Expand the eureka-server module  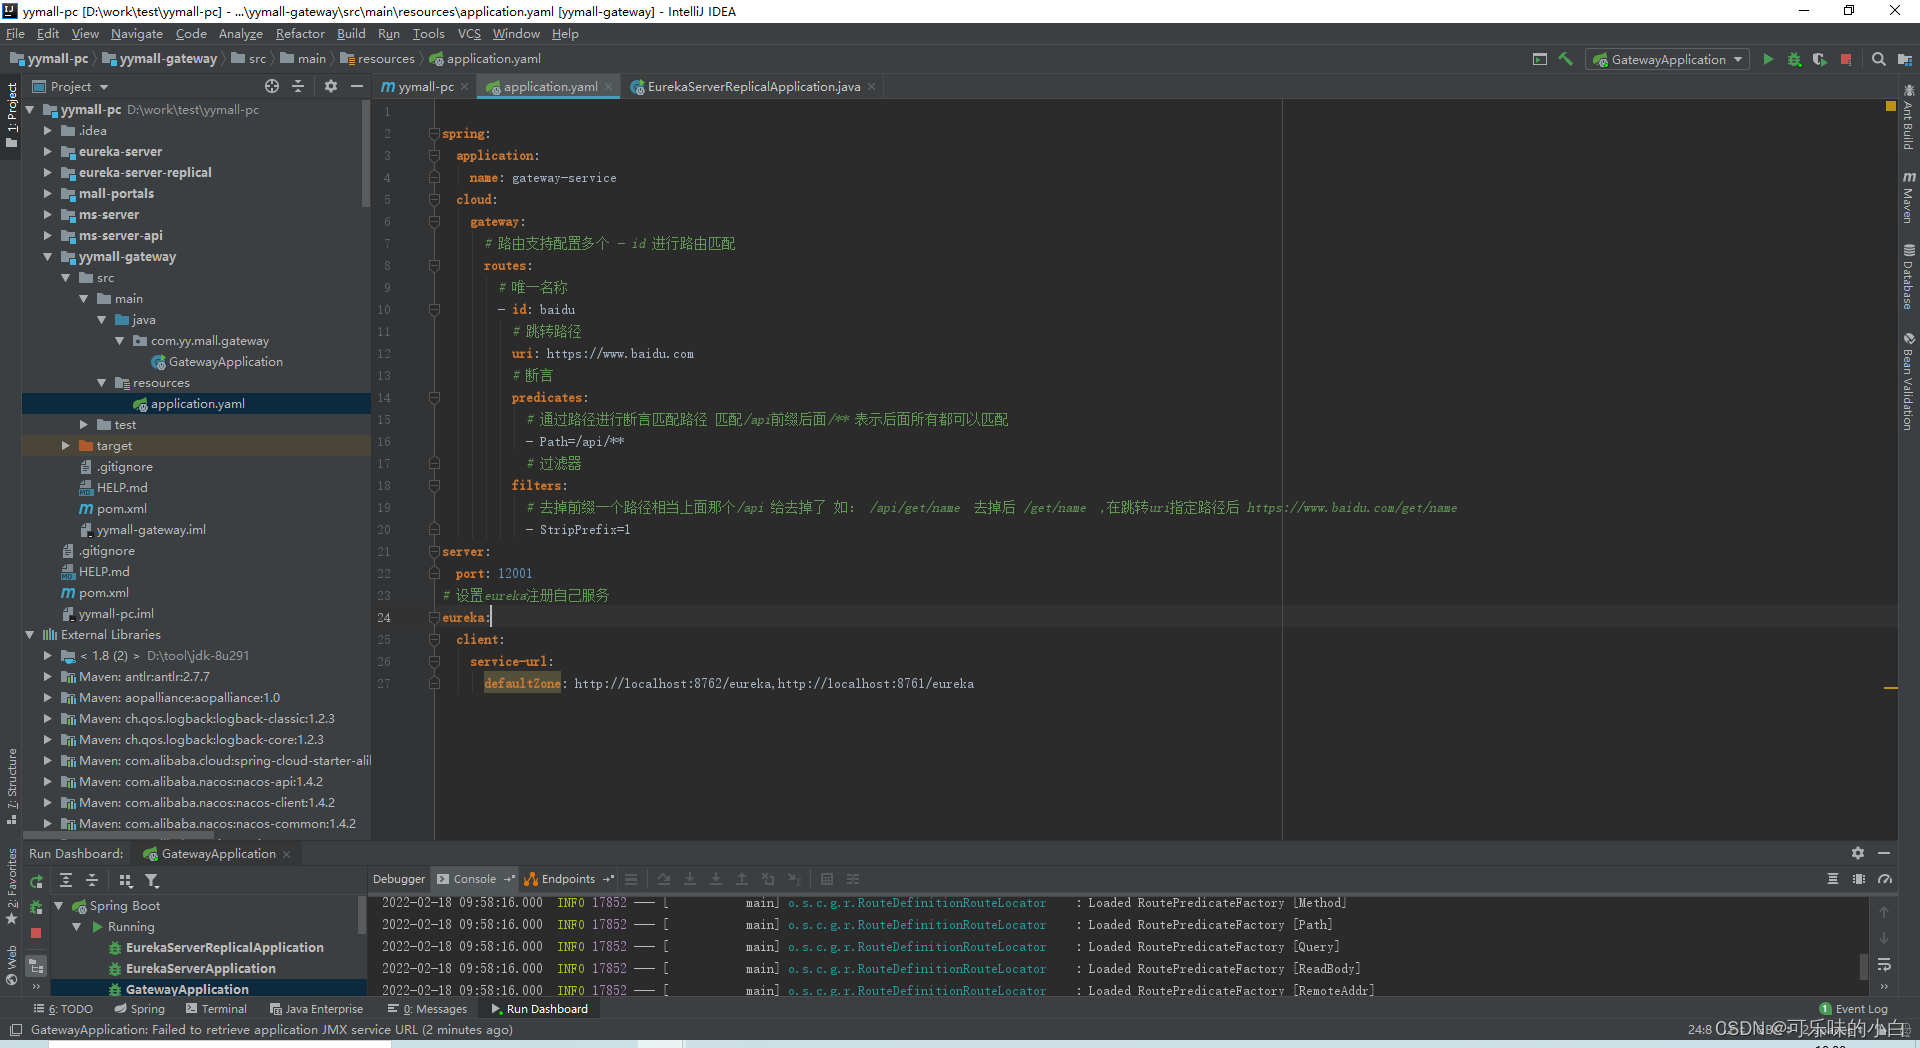tap(47, 152)
